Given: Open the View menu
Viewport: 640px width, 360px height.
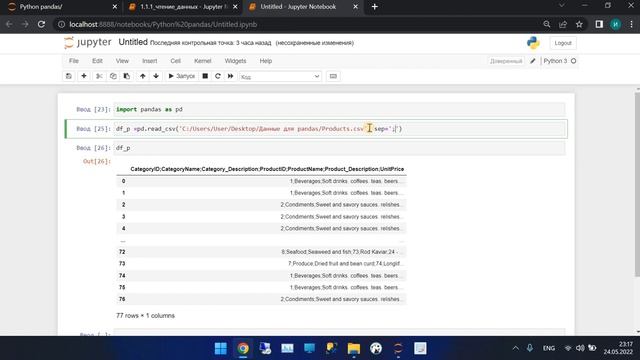Looking at the screenshot, I should click(x=122, y=61).
